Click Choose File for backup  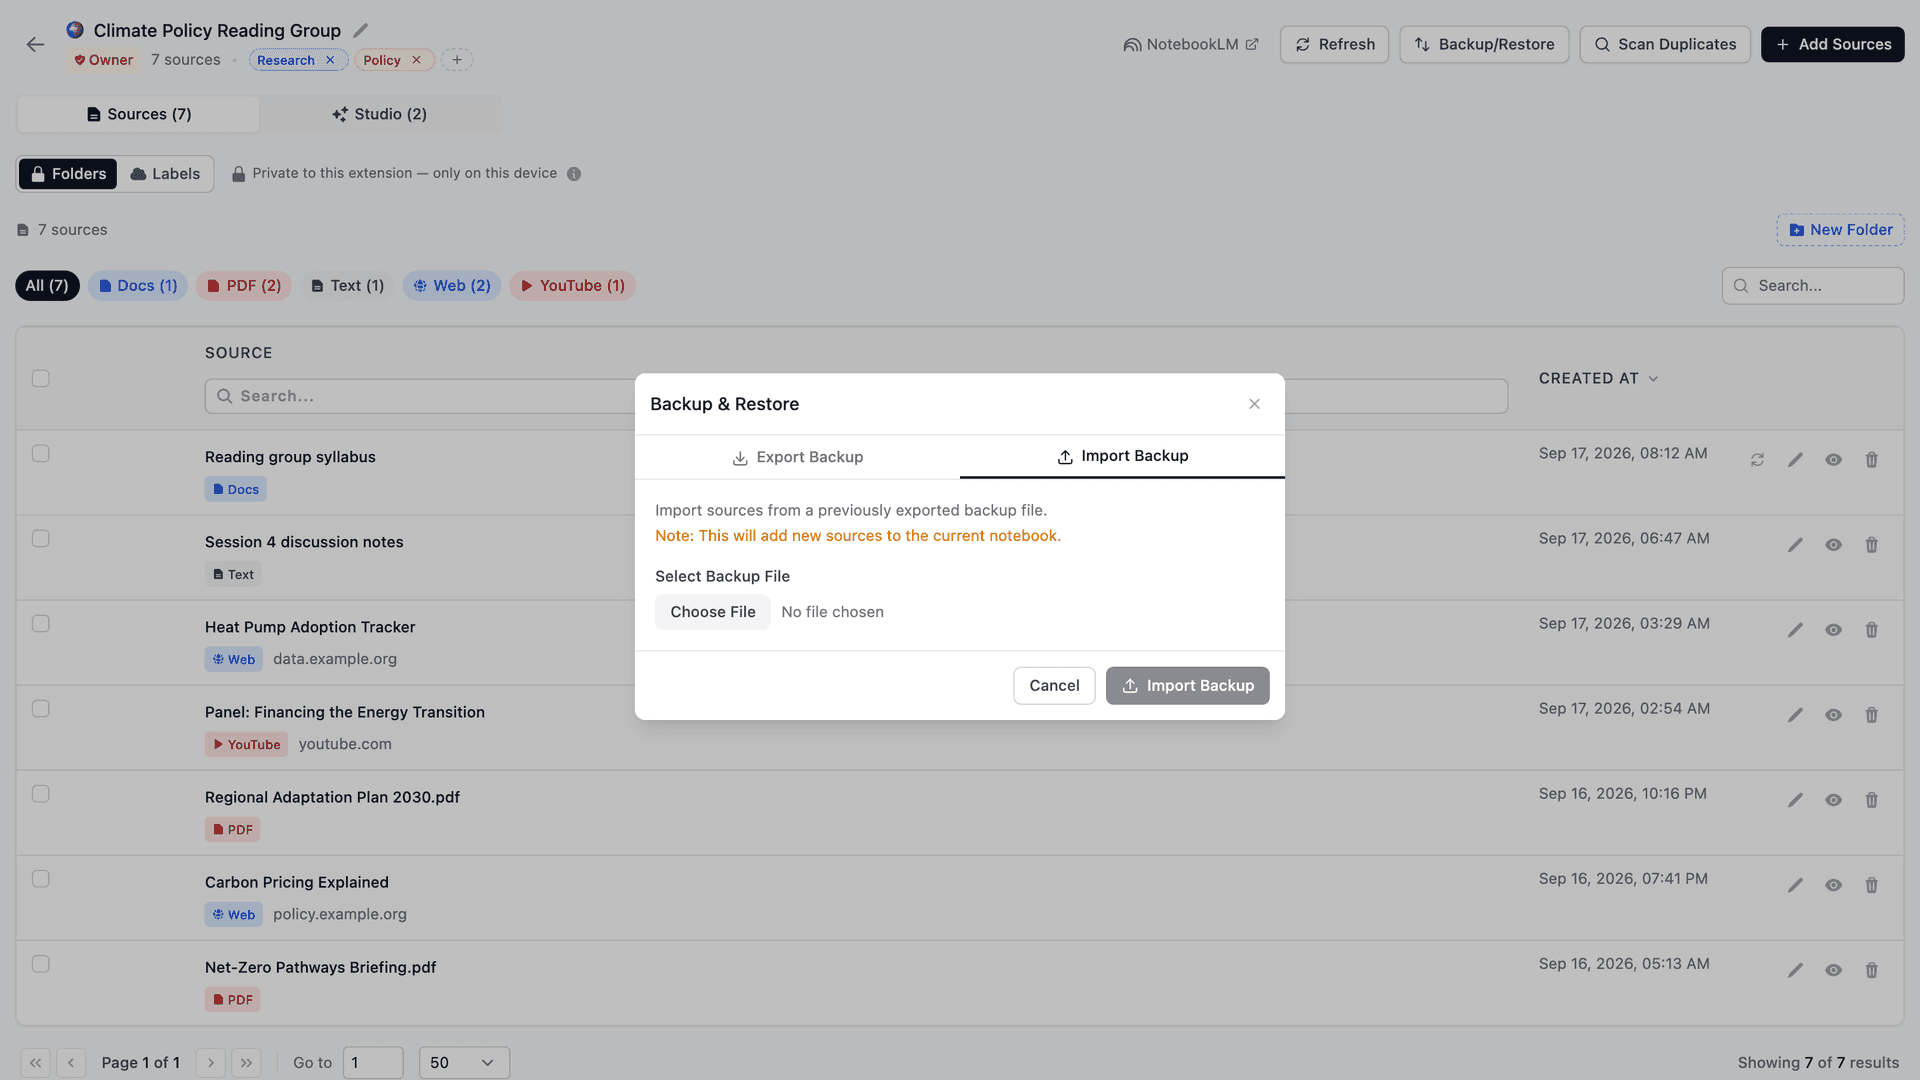[713, 612]
